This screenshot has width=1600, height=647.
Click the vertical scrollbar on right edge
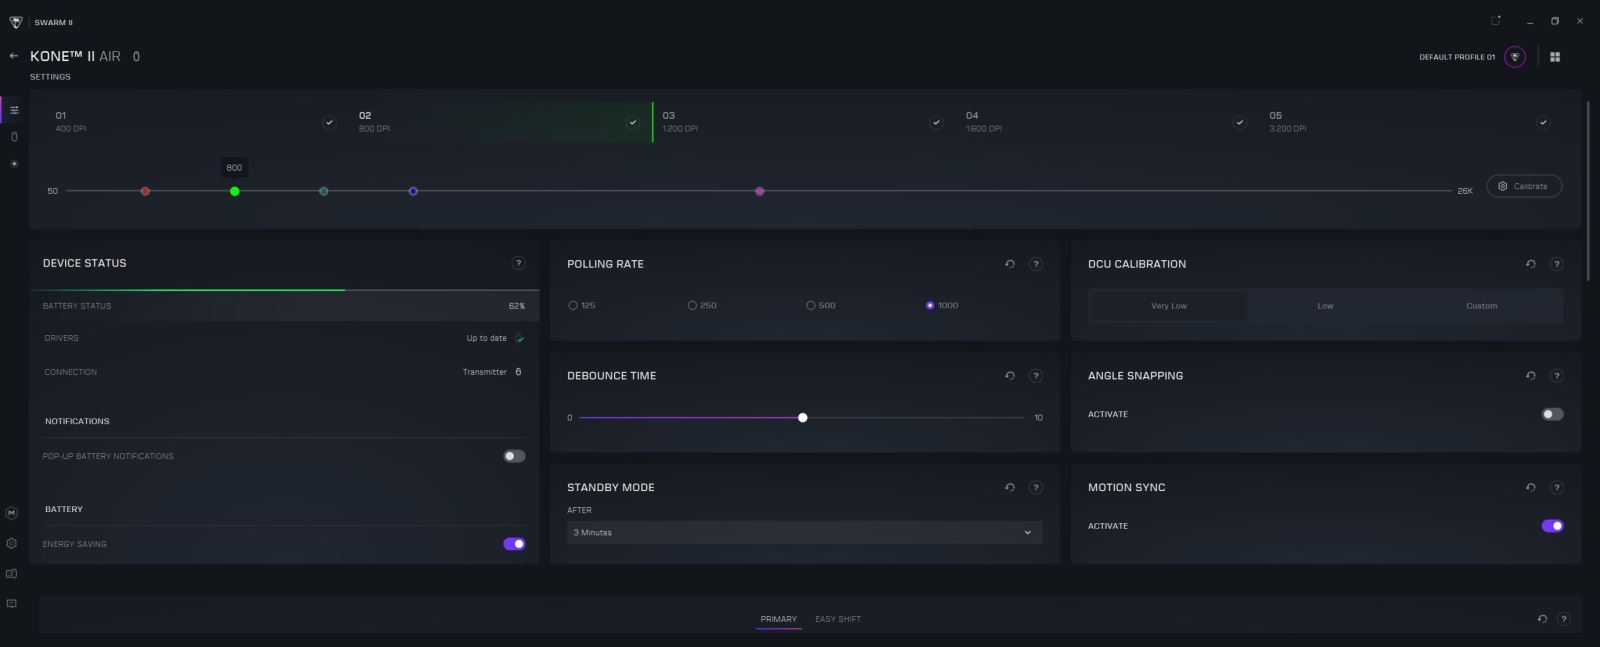1588,190
